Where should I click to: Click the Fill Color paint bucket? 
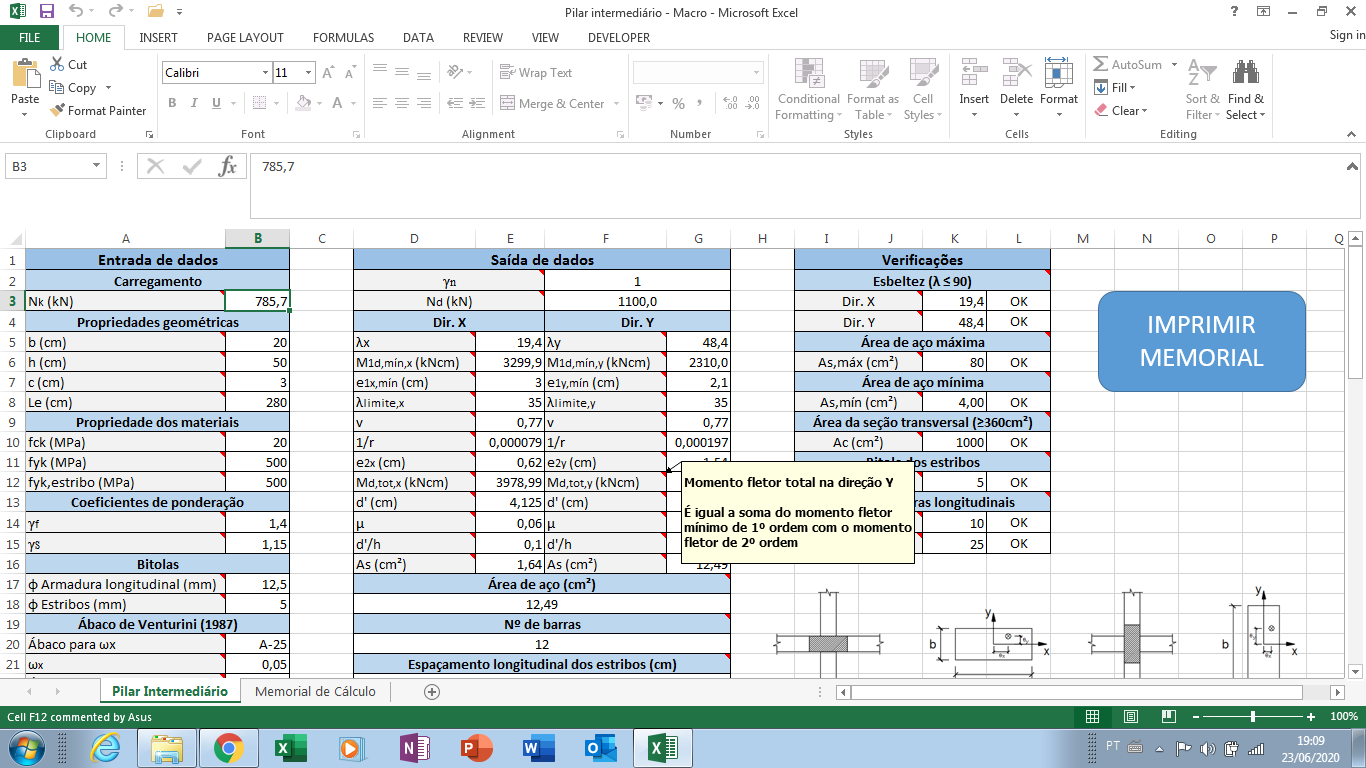(x=304, y=103)
